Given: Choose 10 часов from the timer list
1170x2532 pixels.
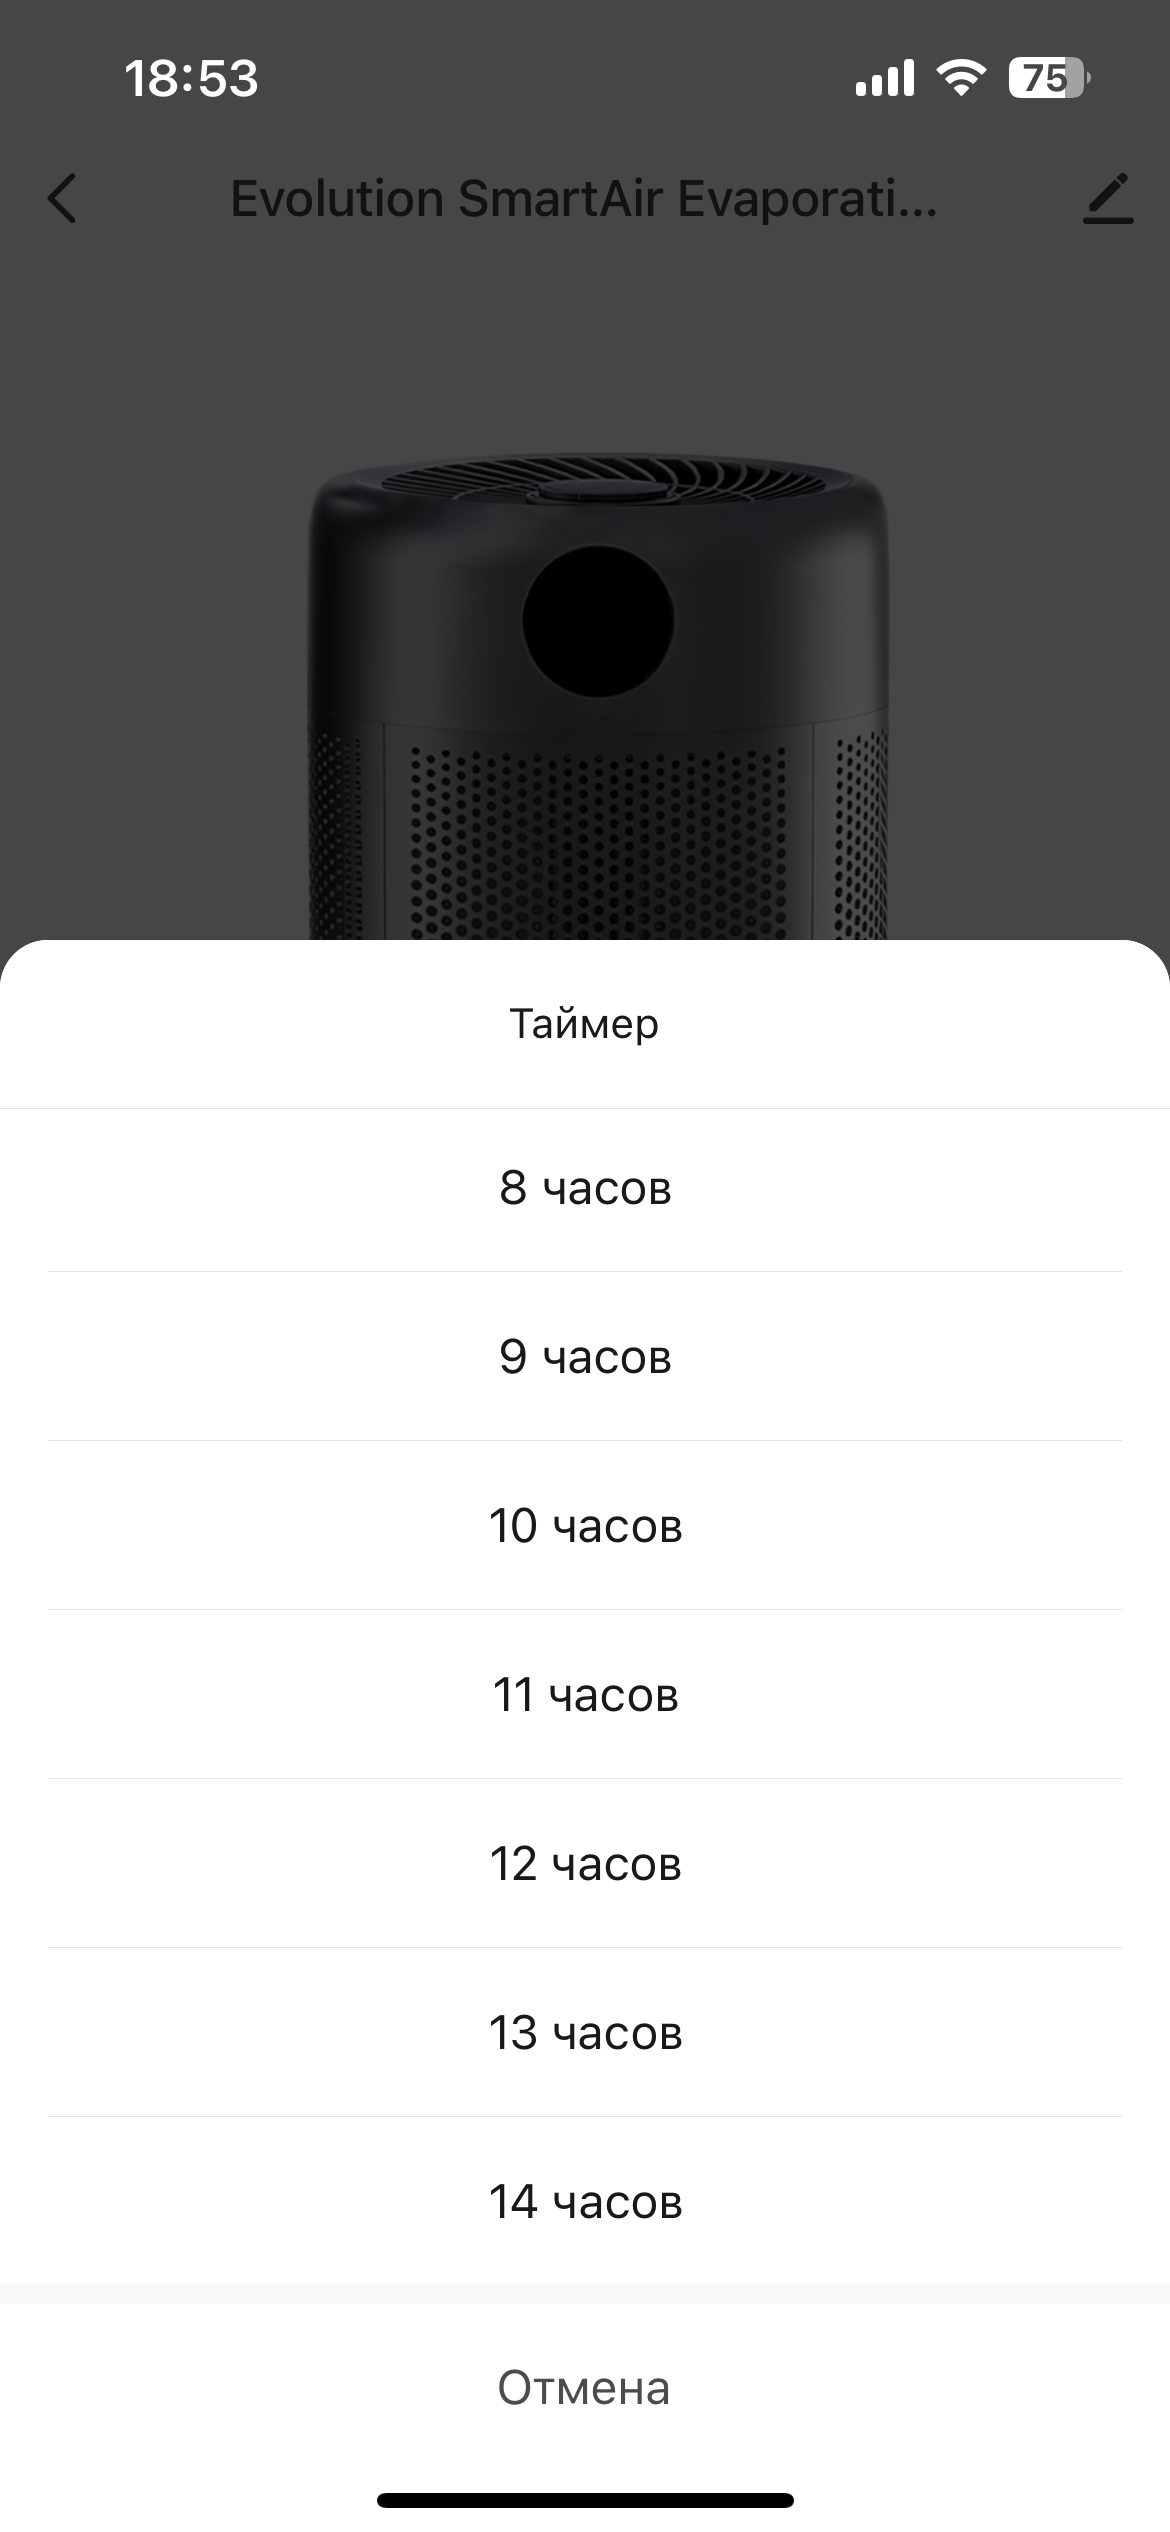Looking at the screenshot, I should pos(585,1526).
